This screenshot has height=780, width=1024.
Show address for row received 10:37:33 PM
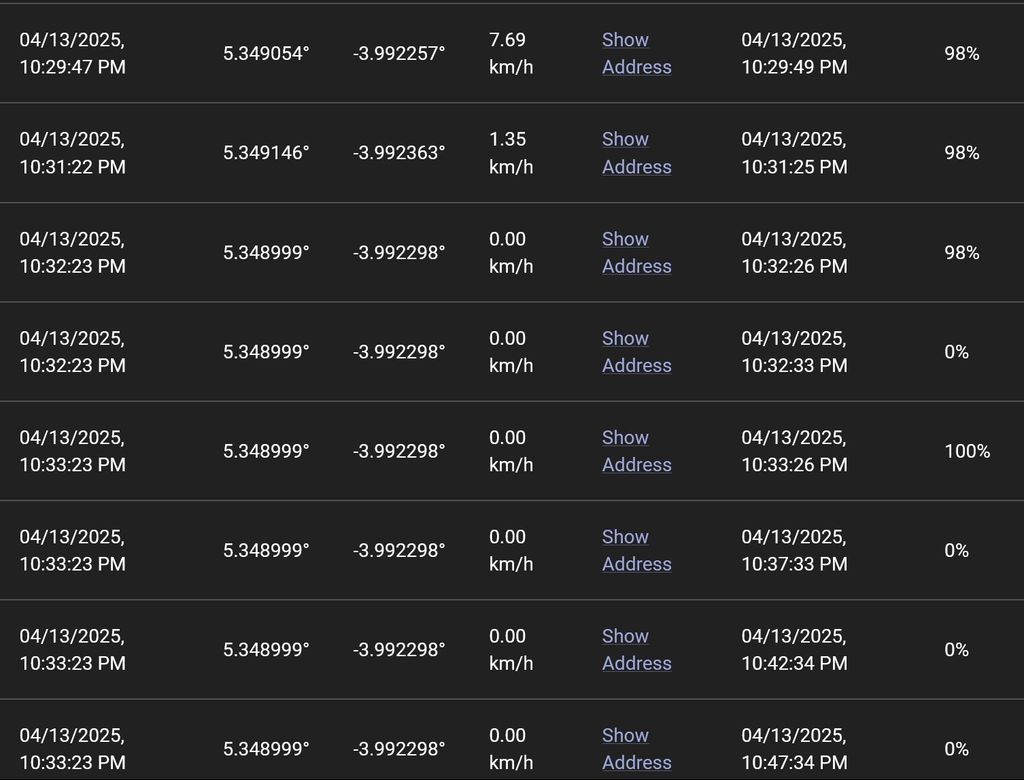click(x=636, y=550)
